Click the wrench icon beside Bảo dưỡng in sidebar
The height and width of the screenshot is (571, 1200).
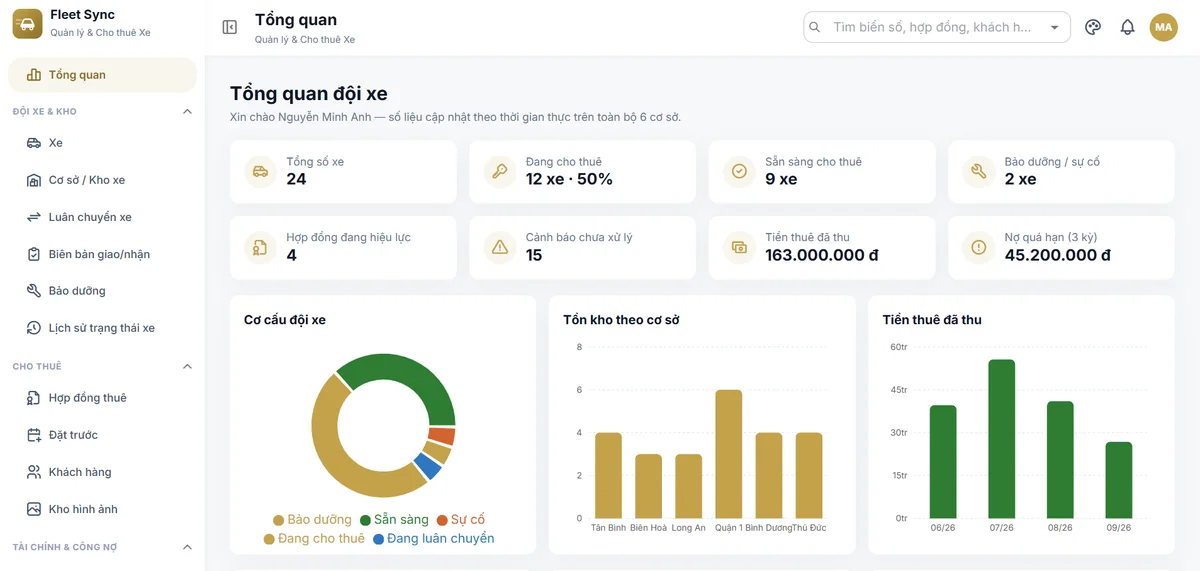tap(33, 291)
